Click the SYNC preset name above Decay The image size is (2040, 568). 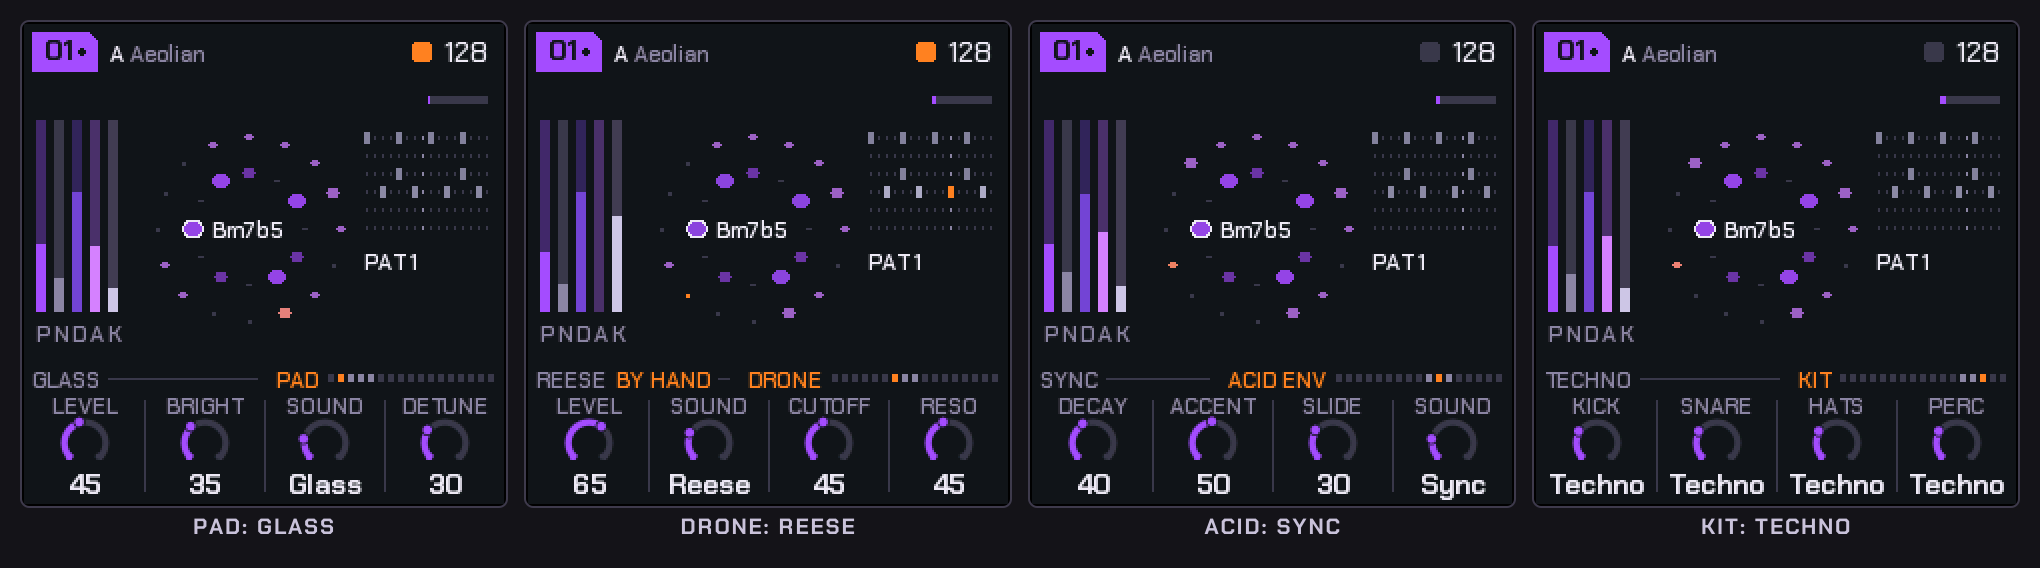(x=1069, y=380)
